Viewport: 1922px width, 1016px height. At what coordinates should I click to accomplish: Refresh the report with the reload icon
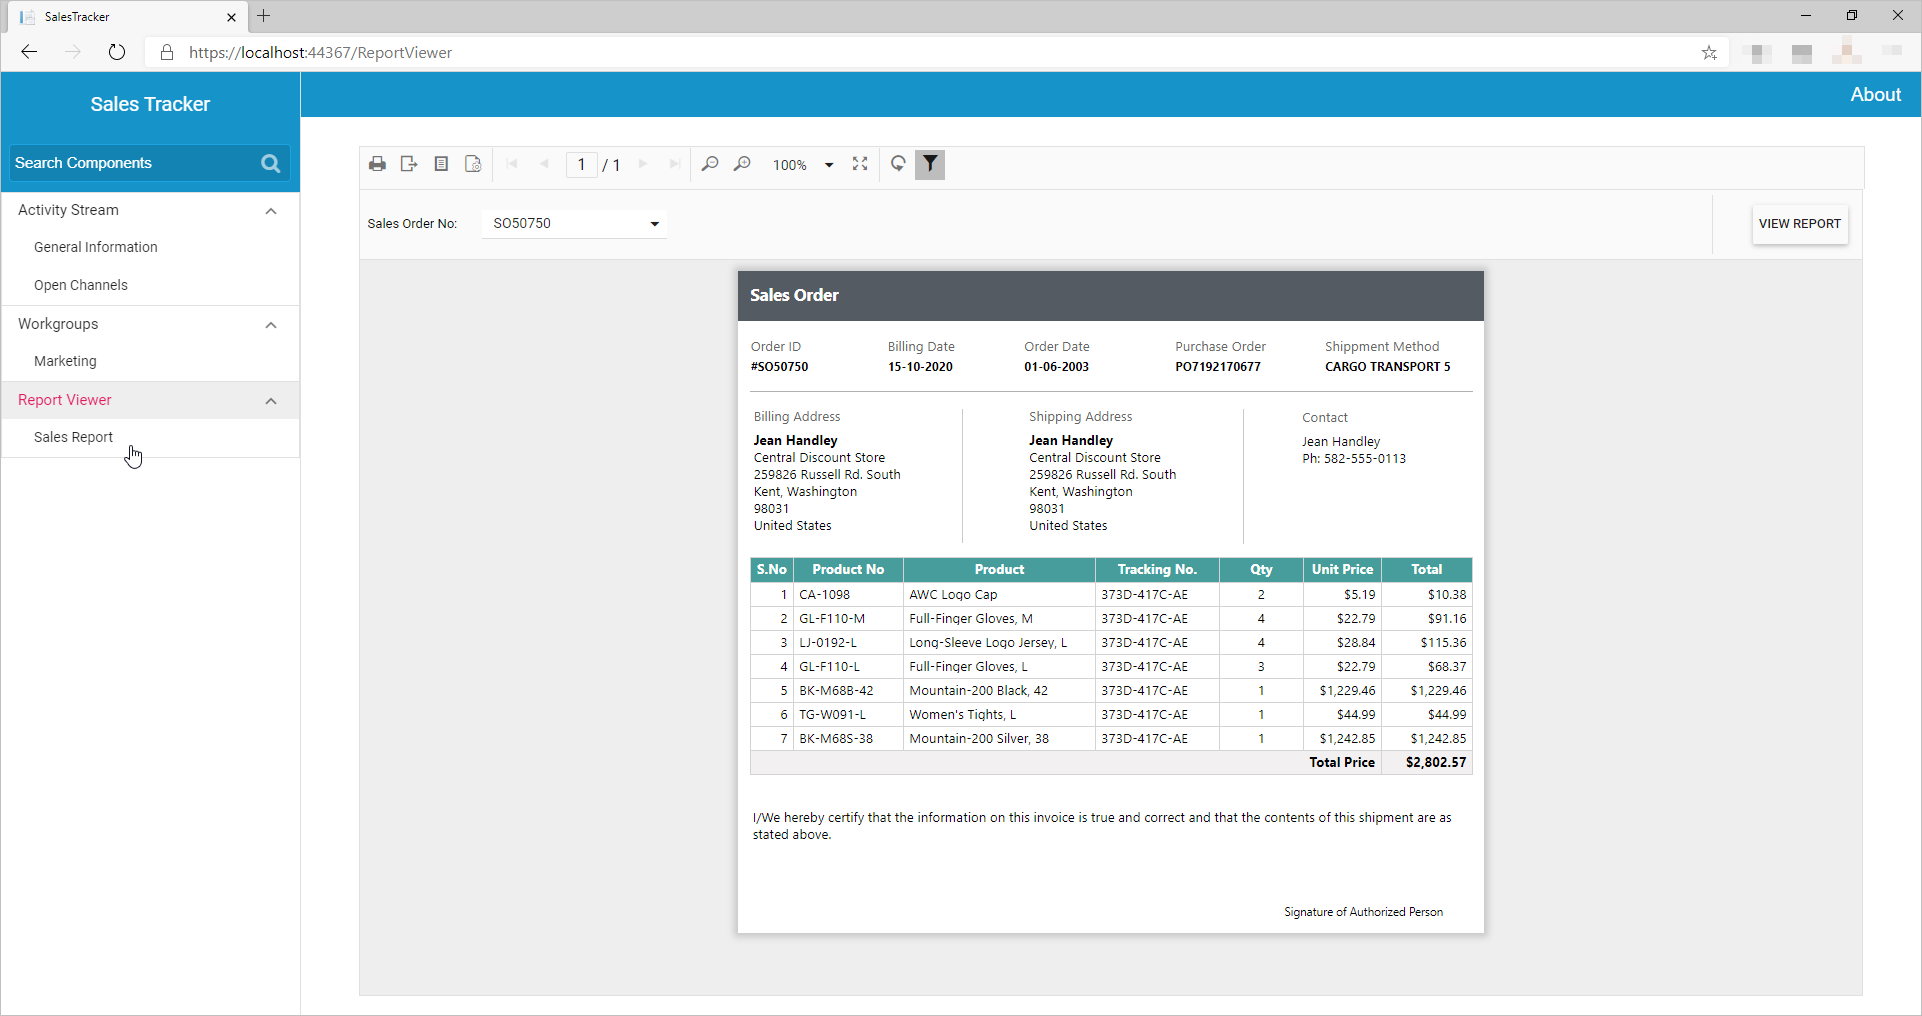click(x=898, y=164)
